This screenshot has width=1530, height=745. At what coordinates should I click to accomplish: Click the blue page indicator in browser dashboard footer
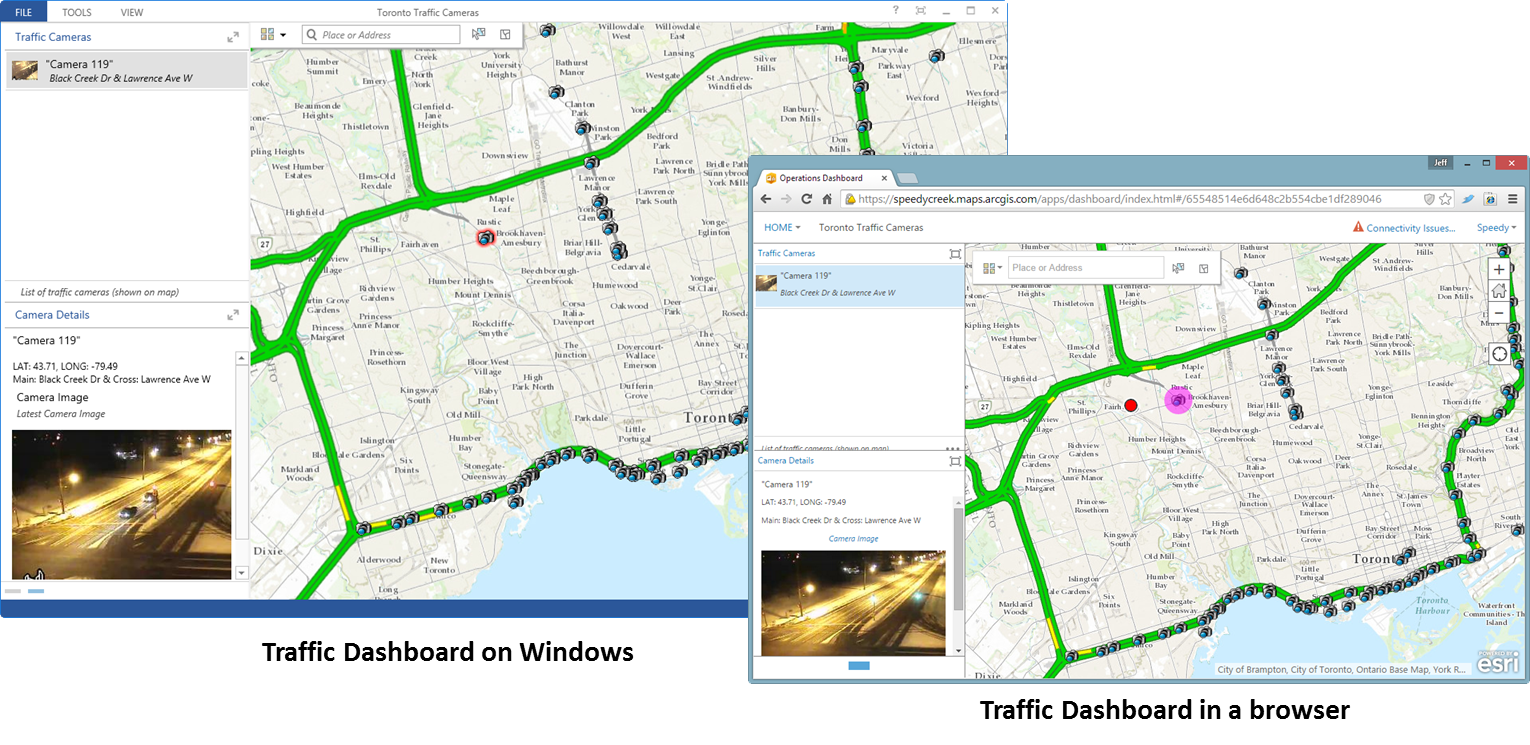tap(858, 666)
